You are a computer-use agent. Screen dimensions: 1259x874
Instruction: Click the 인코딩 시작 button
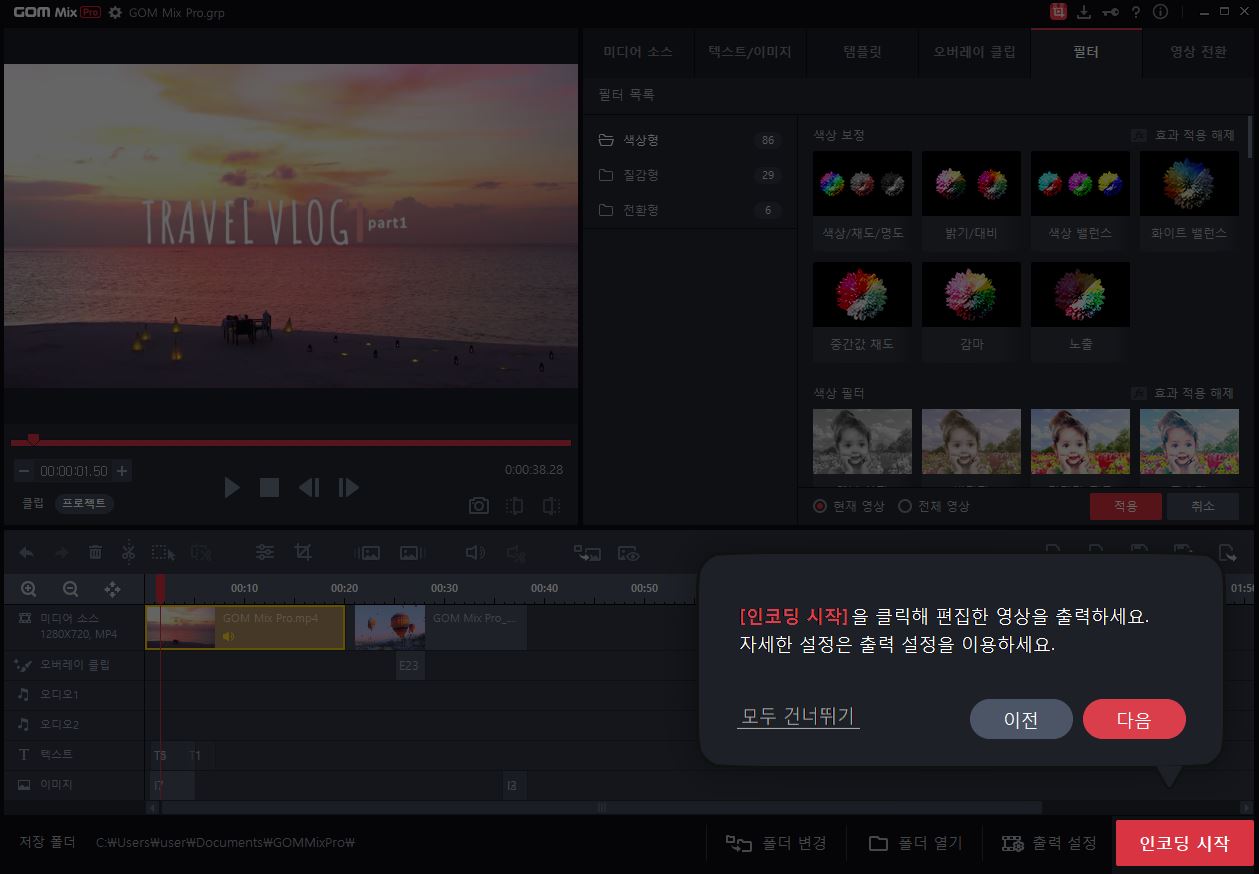coord(1184,843)
